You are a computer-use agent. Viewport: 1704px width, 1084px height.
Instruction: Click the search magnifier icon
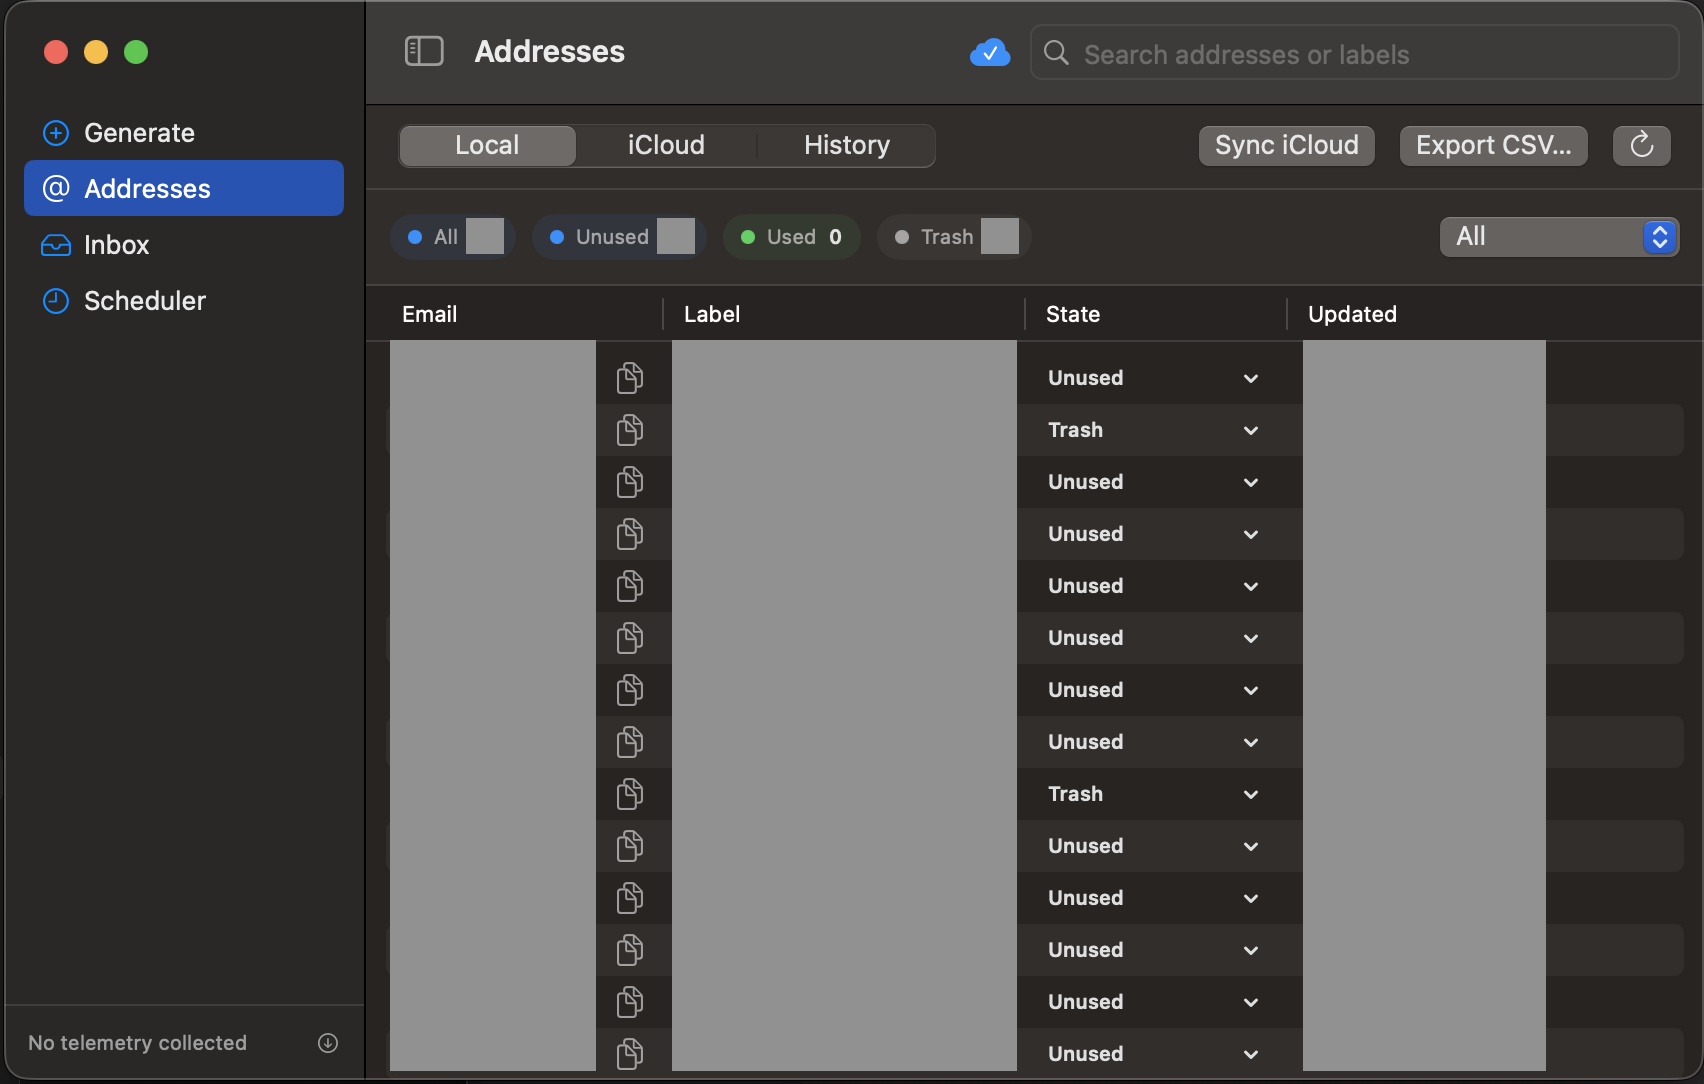tap(1056, 53)
